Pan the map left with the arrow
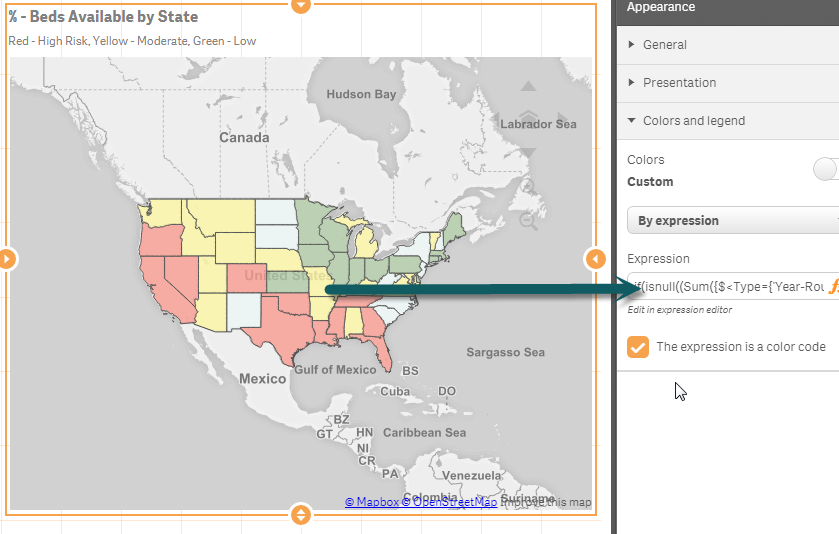The image size is (839, 534). pos(495,120)
